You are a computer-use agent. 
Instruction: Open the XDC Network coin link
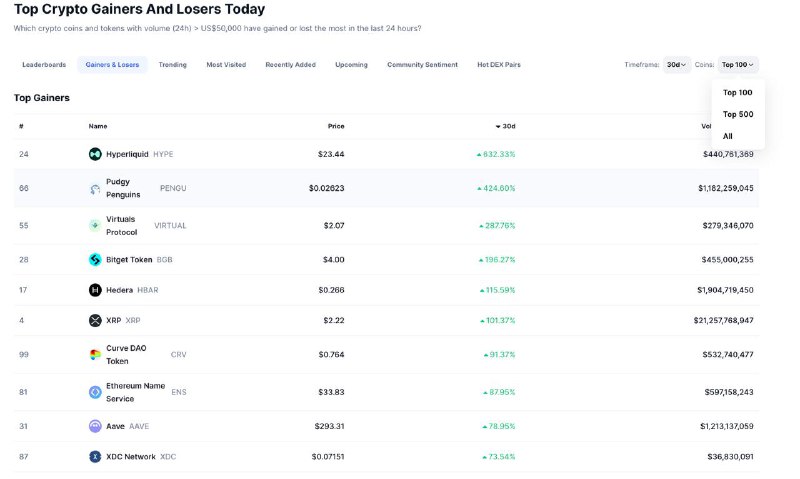click(x=131, y=457)
